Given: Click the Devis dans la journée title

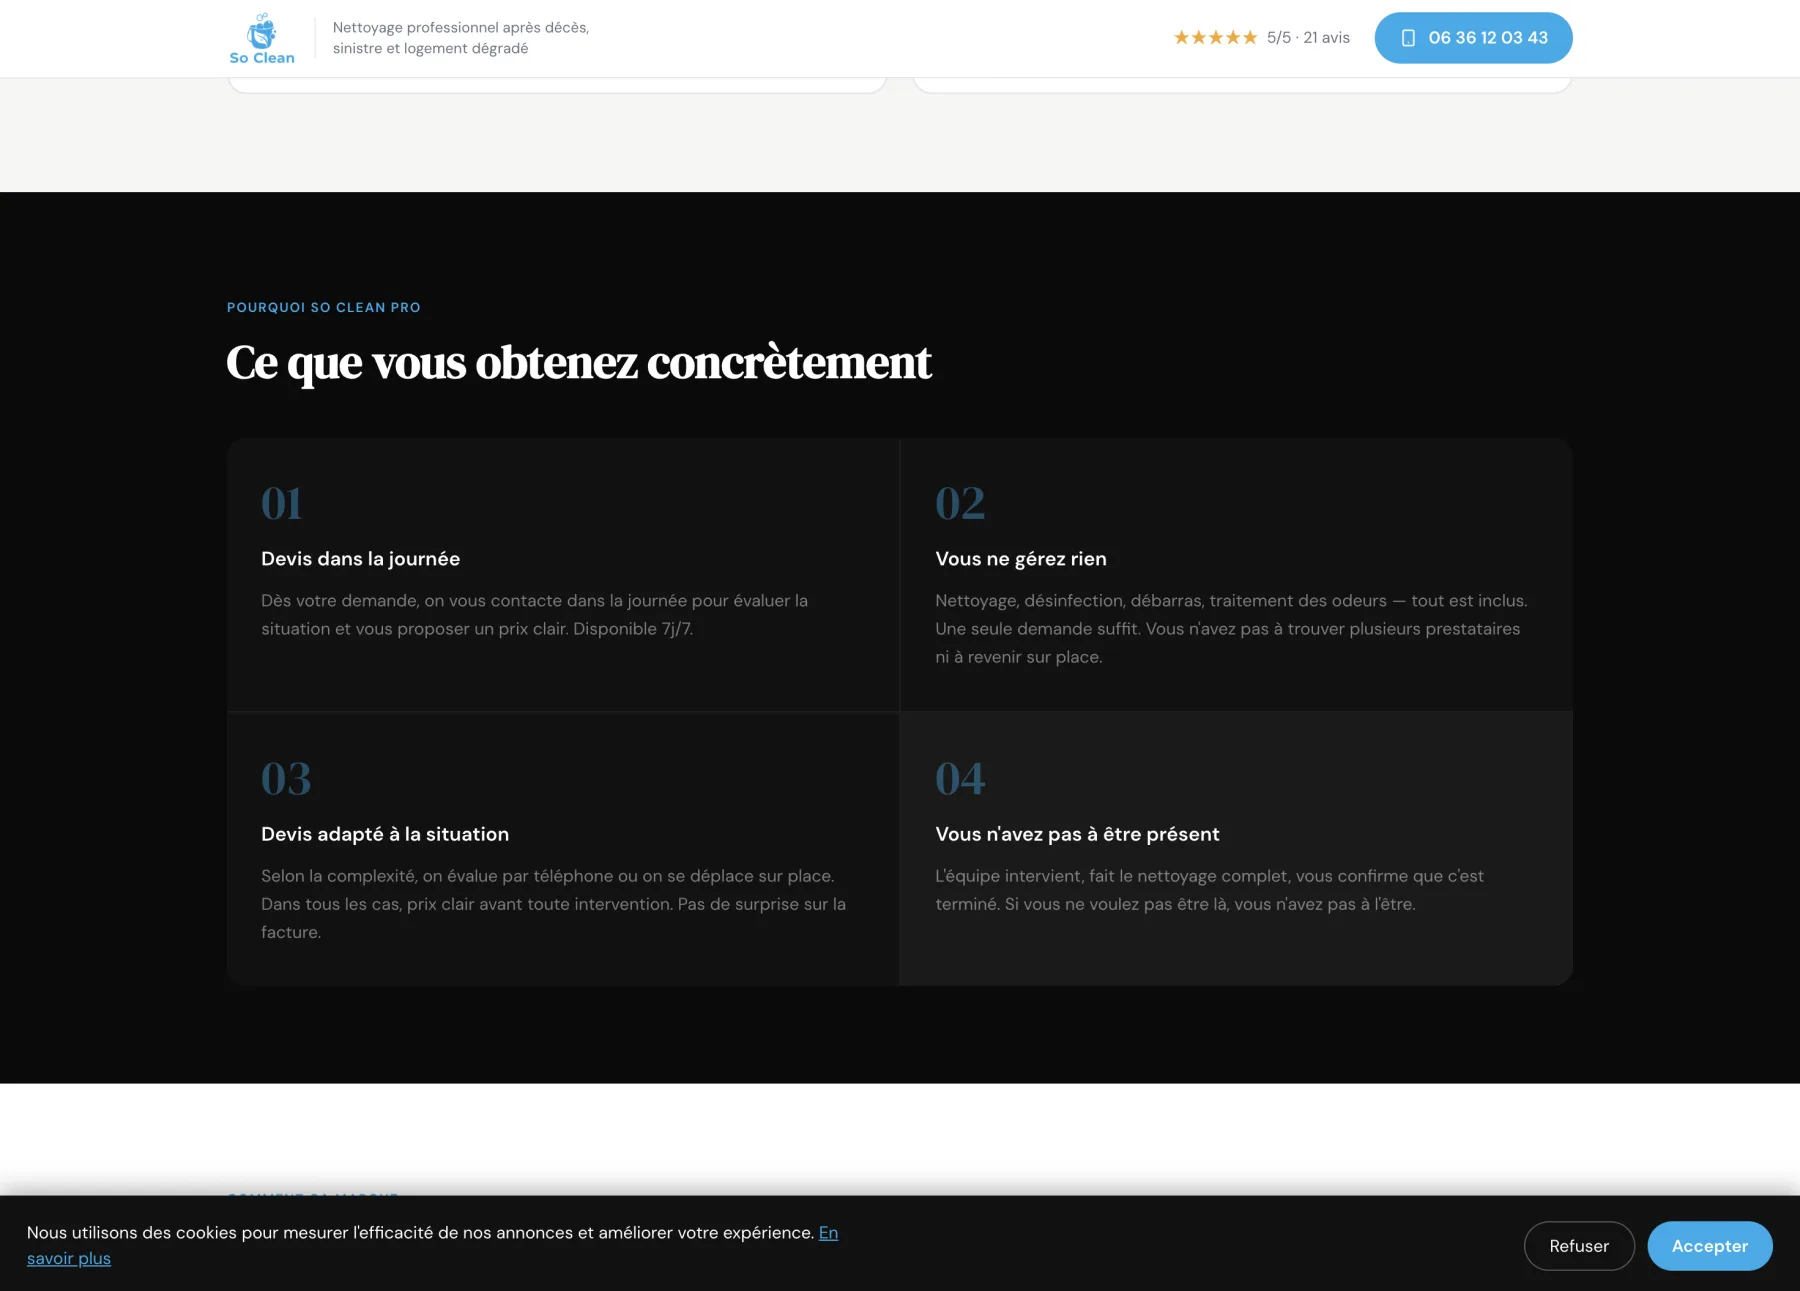Looking at the screenshot, I should click(360, 559).
